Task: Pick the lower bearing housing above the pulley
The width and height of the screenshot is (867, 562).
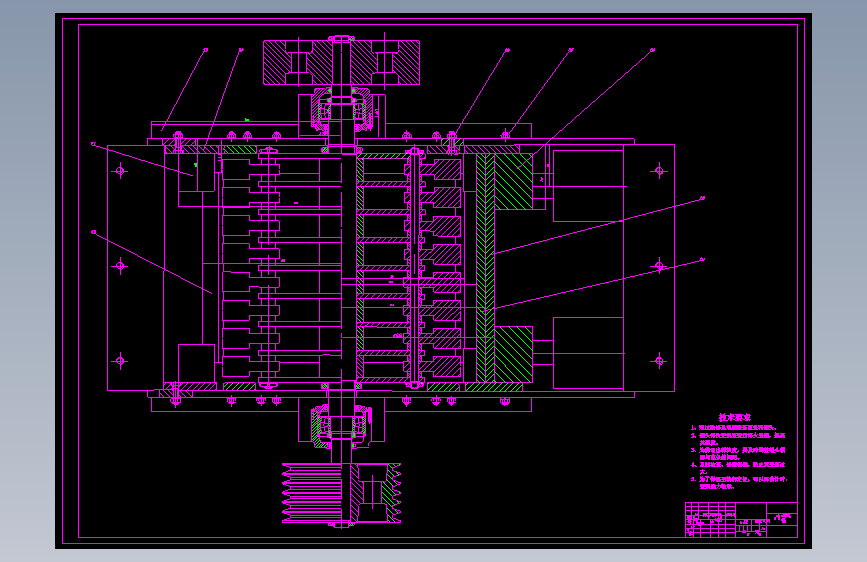Action: pyautogui.click(x=341, y=425)
